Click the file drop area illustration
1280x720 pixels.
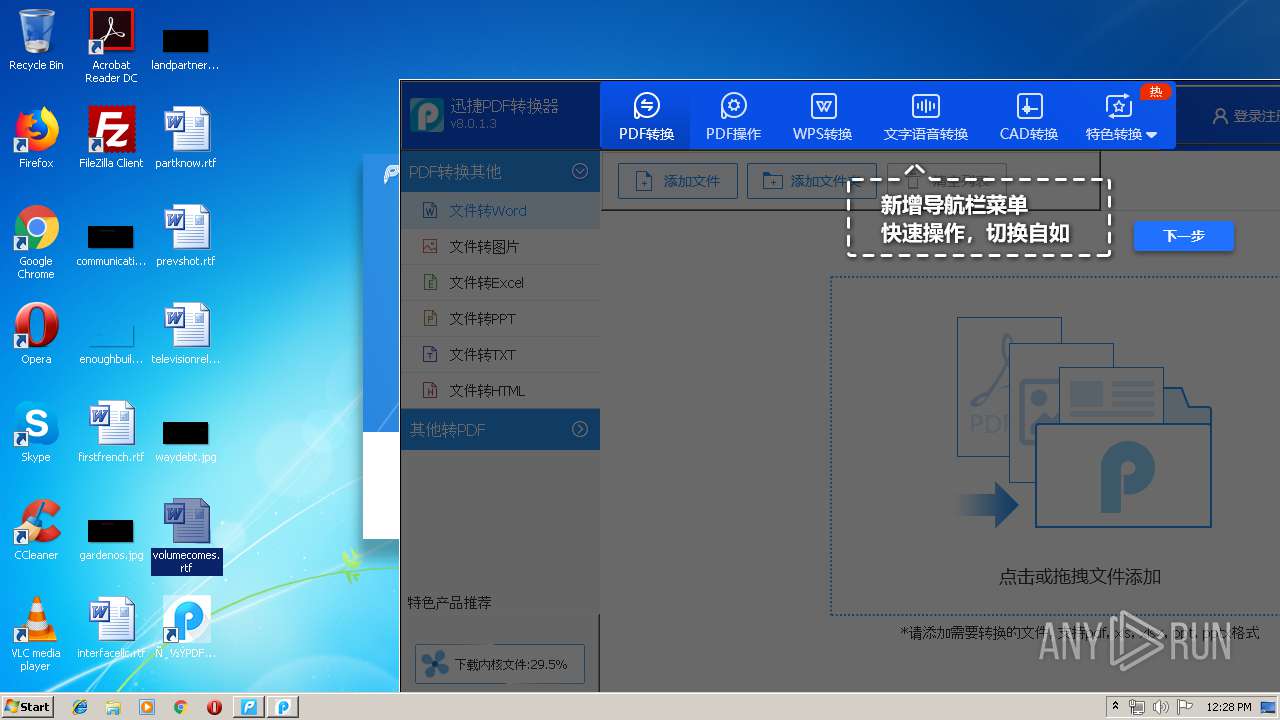pos(1083,423)
